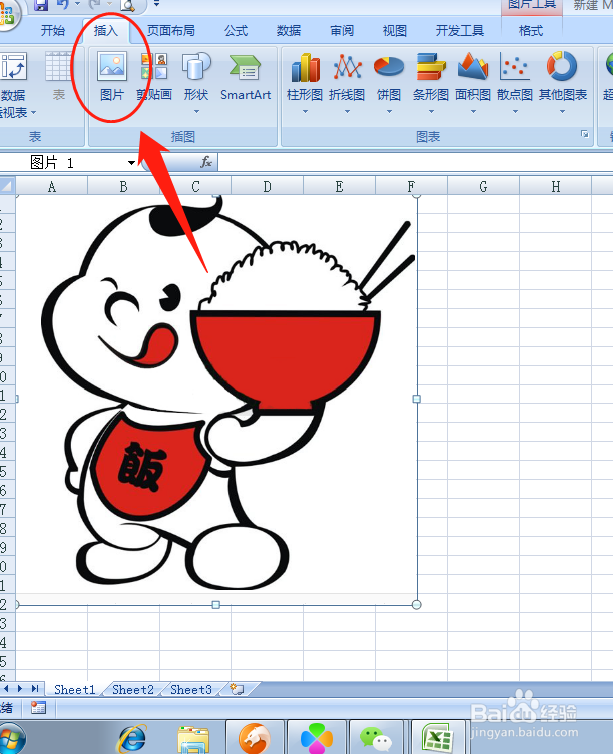Open the orange browser icon on taskbar

click(255, 738)
